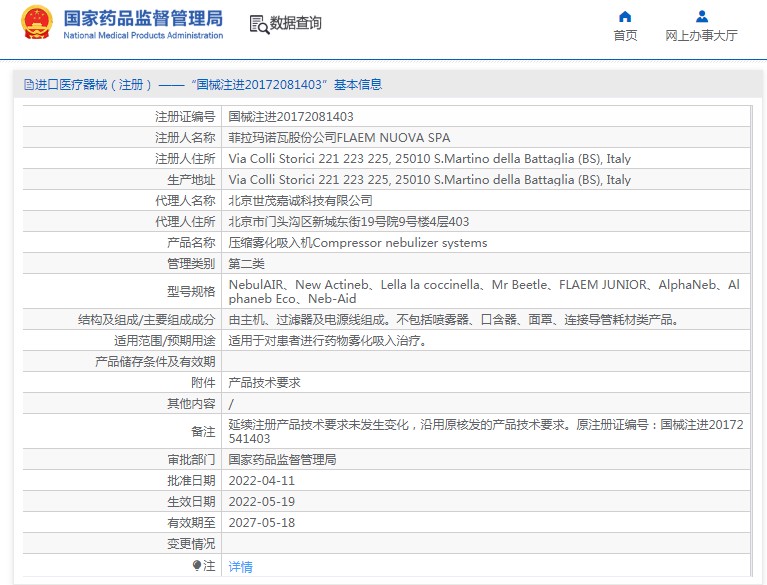This screenshot has height=585, width=767.
Task: Select 审批部门 value 国家药品监督管理局
Action: (282, 459)
